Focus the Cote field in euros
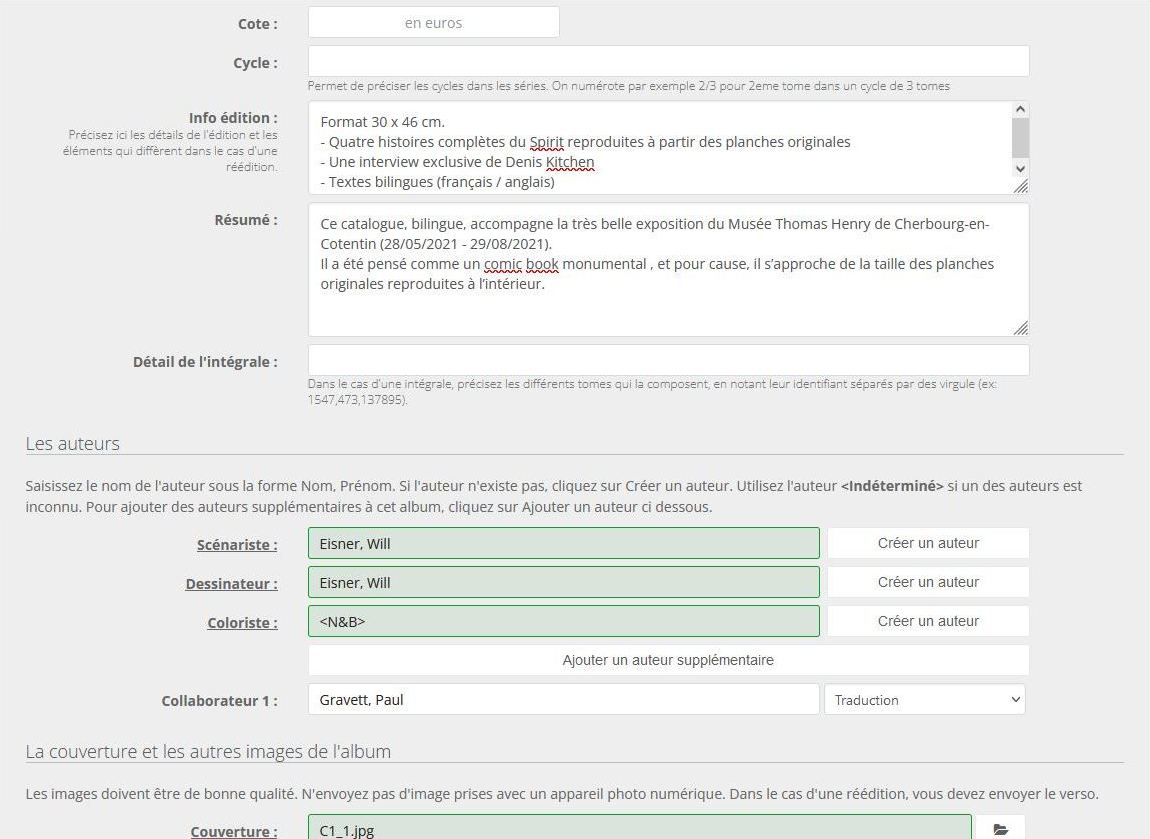1150x839 pixels. coord(433,23)
